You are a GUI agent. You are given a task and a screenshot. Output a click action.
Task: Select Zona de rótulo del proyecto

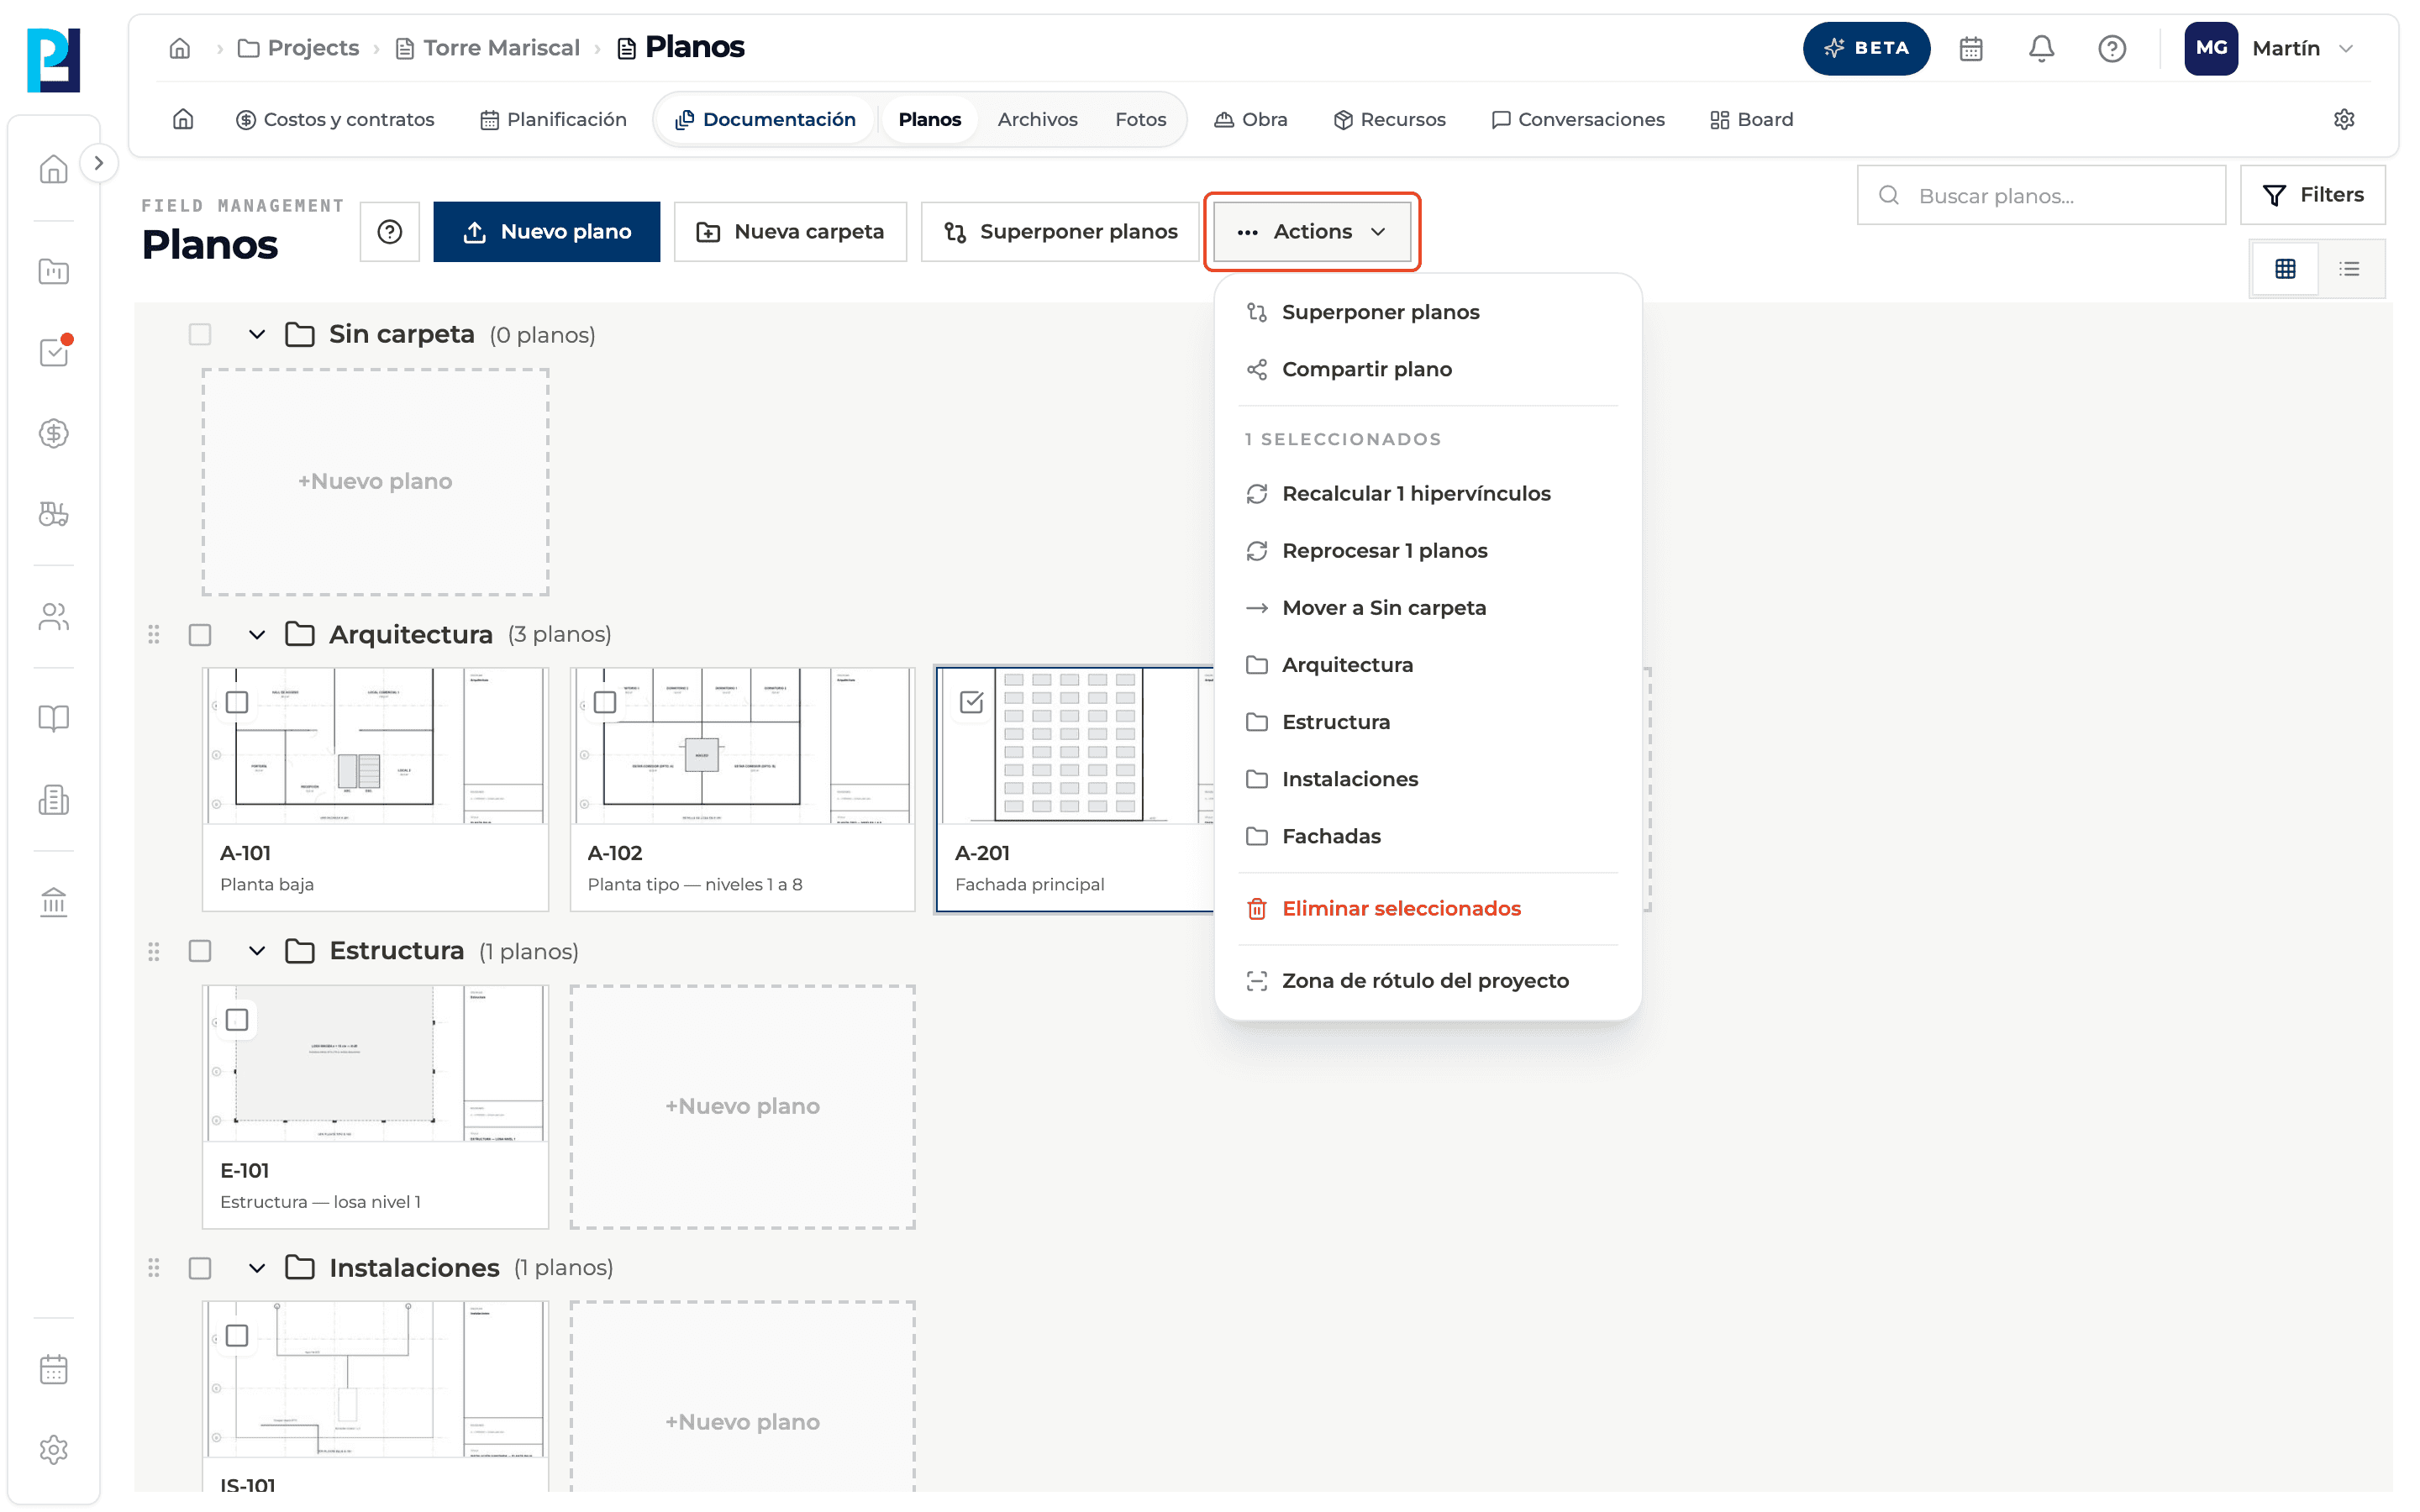click(1428, 980)
